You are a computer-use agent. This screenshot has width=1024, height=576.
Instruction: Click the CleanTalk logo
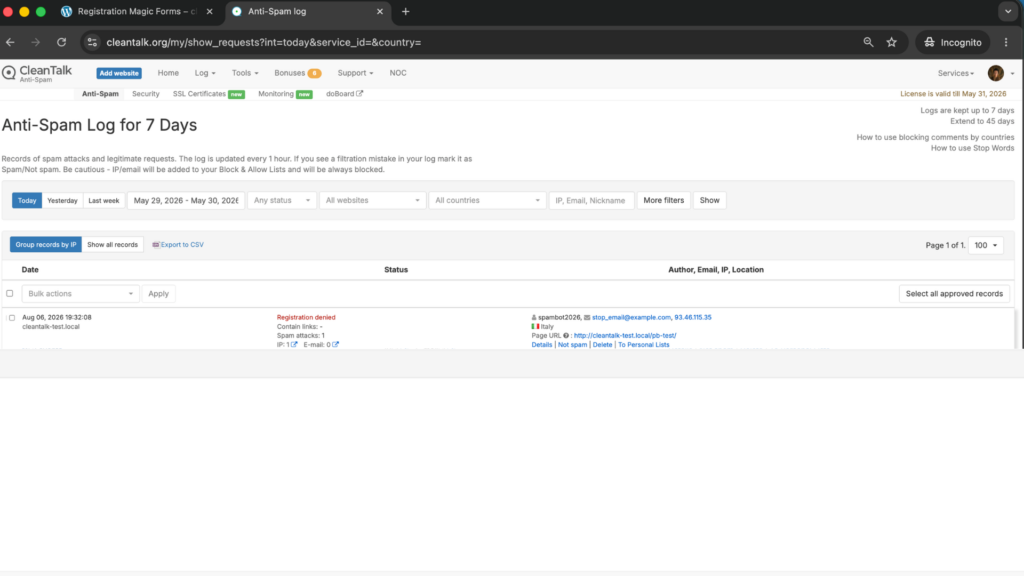coord(37,73)
